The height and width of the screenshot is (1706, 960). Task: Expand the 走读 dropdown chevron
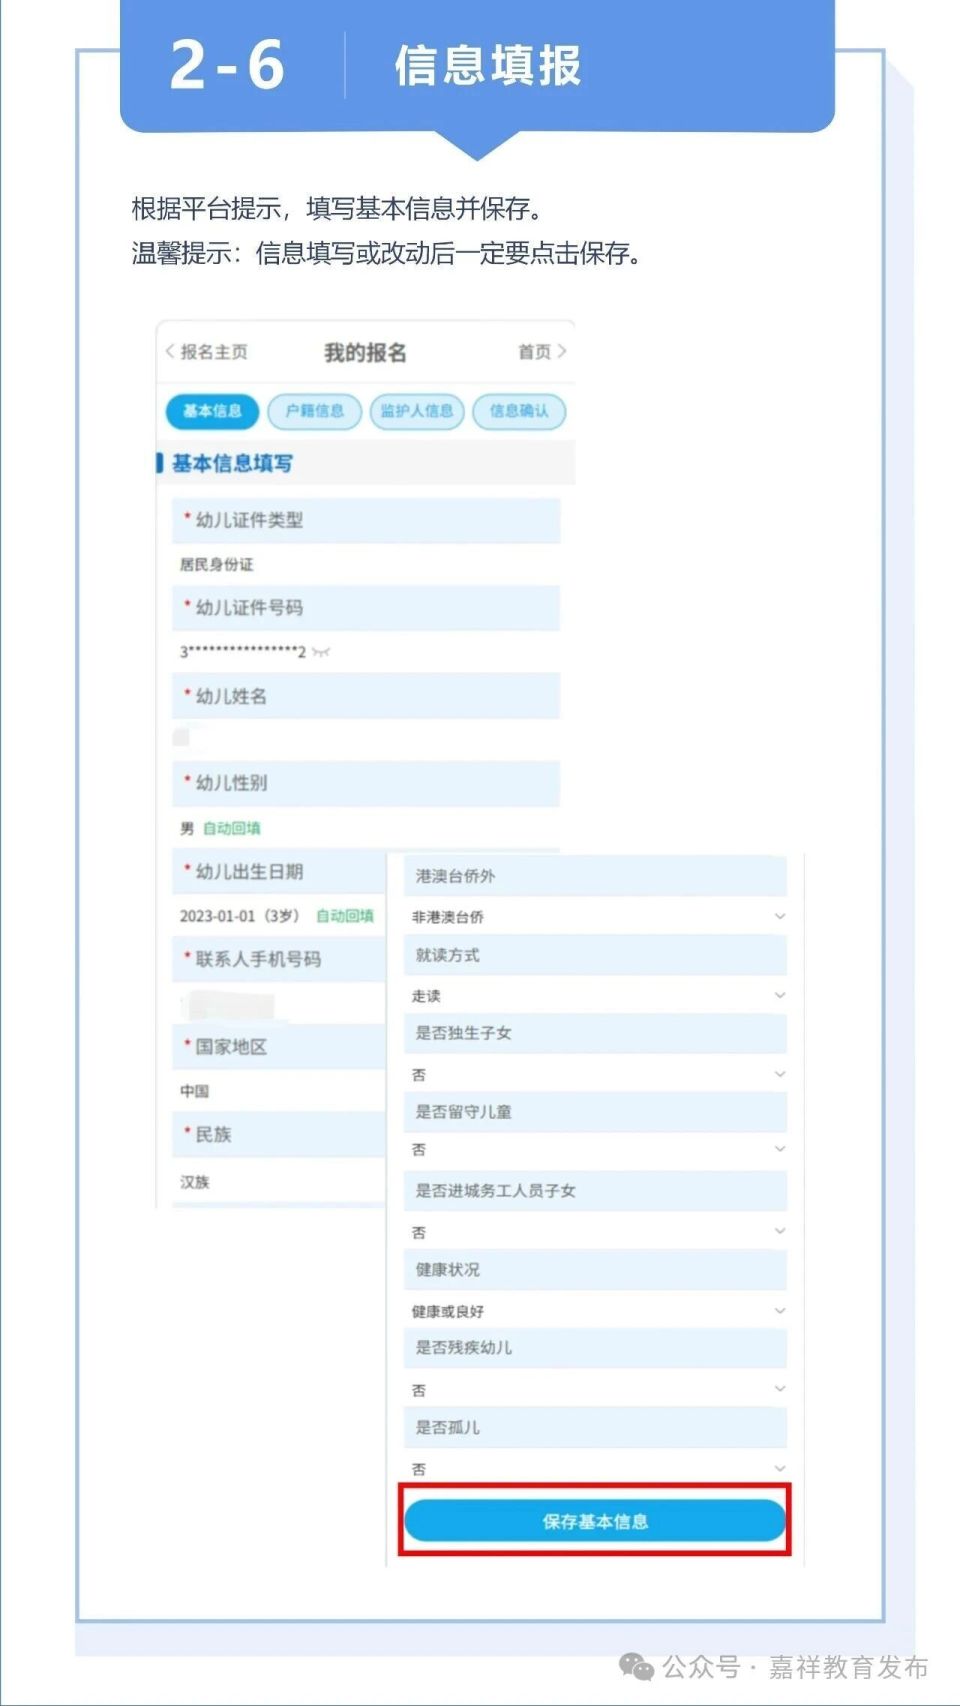(x=780, y=995)
